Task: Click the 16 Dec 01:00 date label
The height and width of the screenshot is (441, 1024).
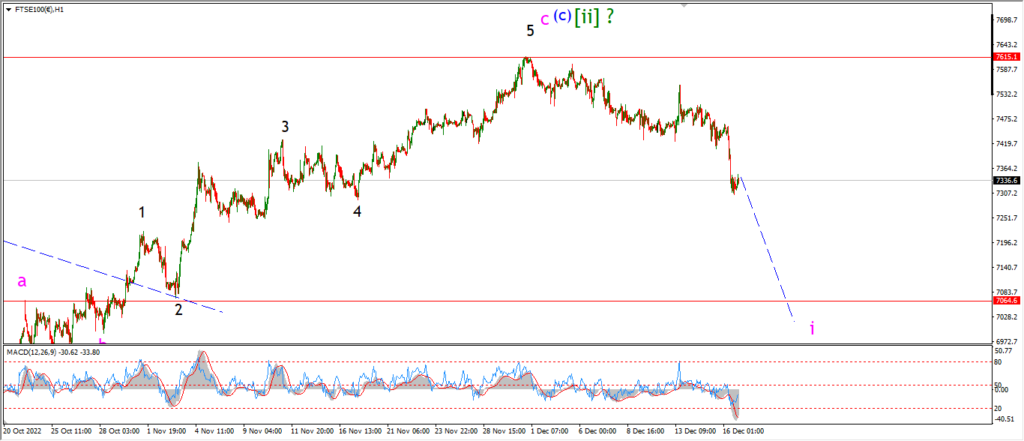Action: 743,431
